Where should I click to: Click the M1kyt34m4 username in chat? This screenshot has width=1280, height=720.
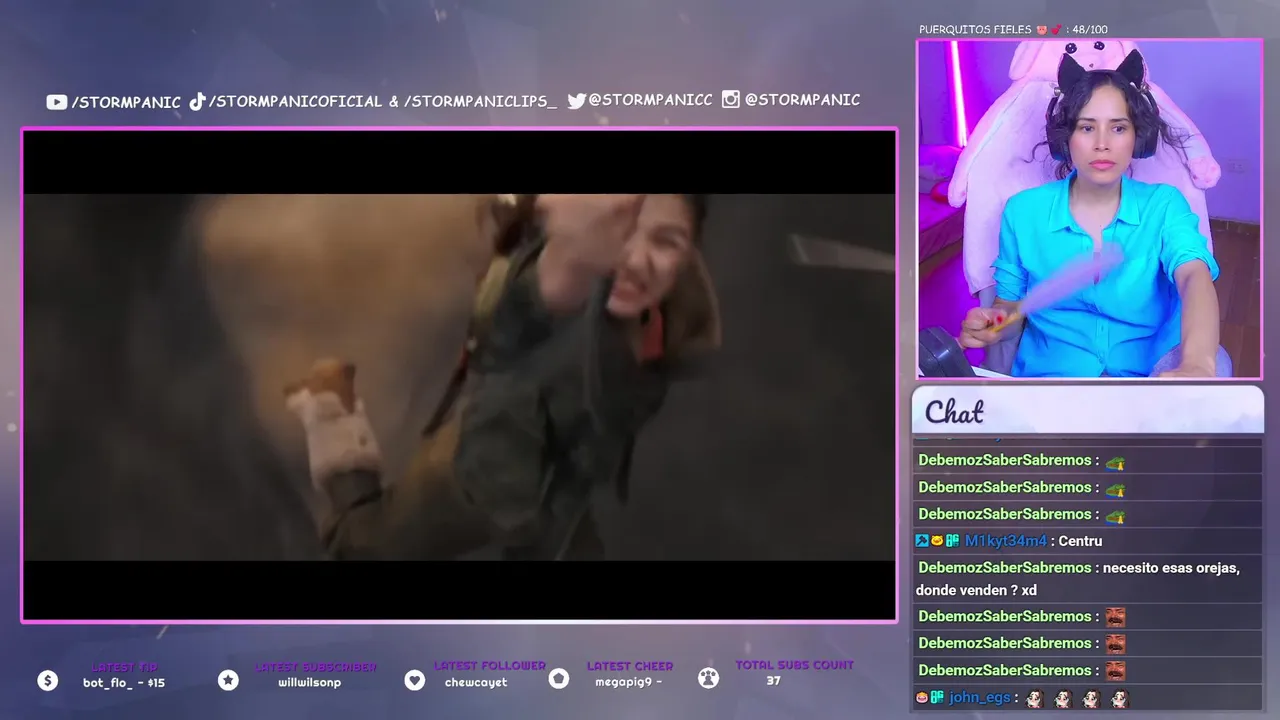point(1005,541)
